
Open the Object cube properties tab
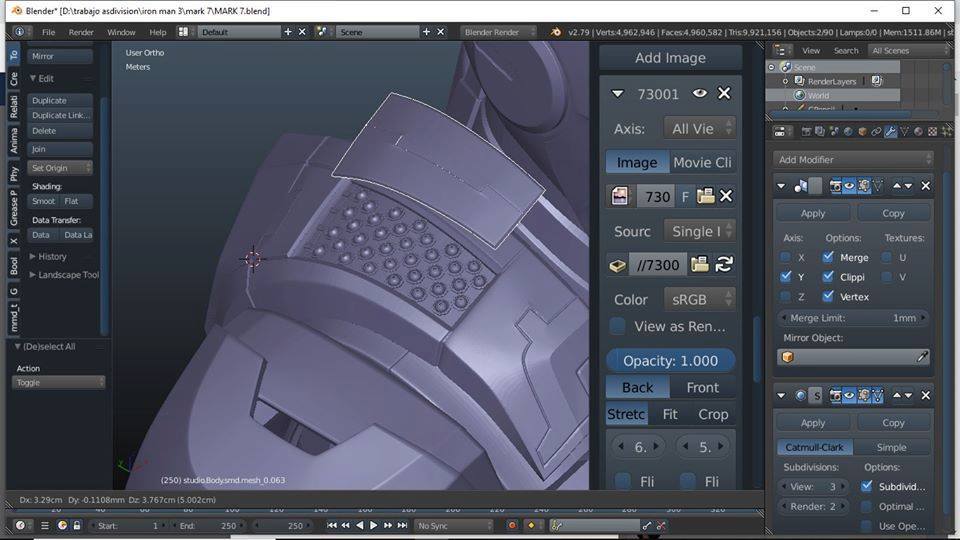862,132
